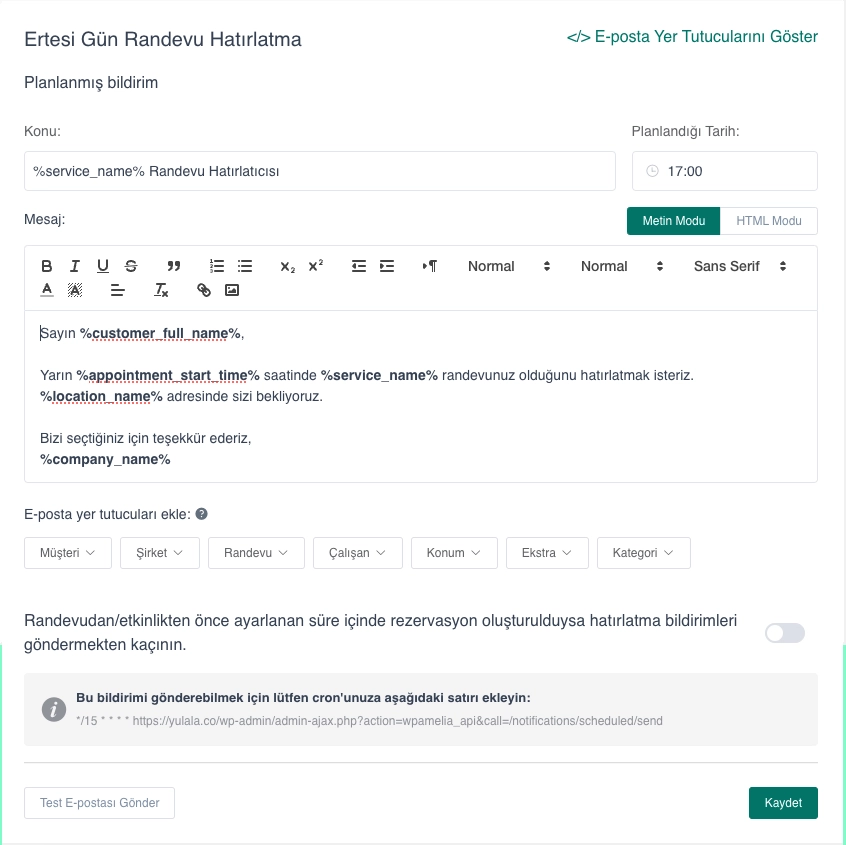
Task: Switch to HTML Modu tab
Action: 768,221
